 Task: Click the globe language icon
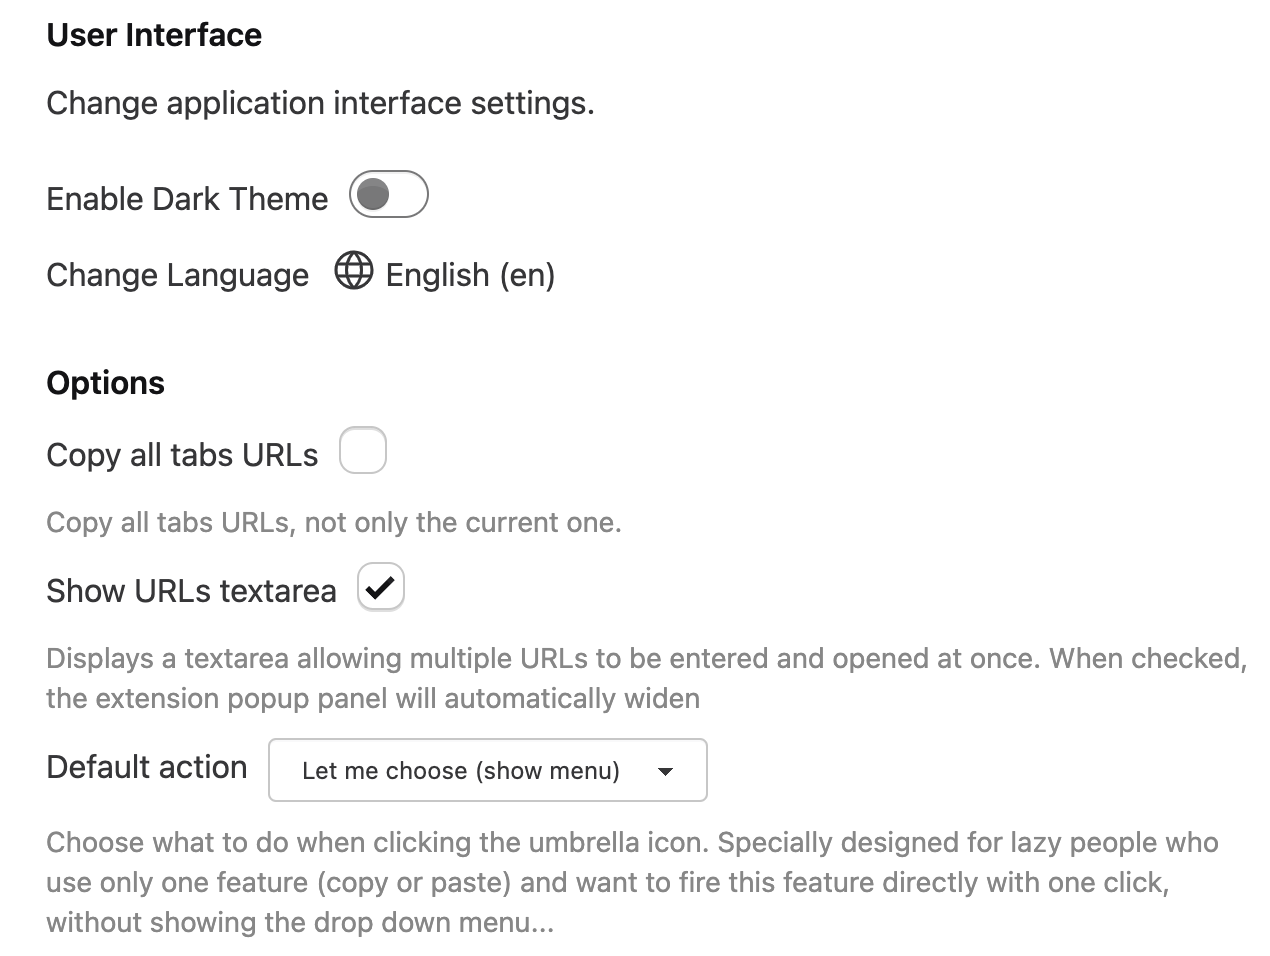(353, 271)
